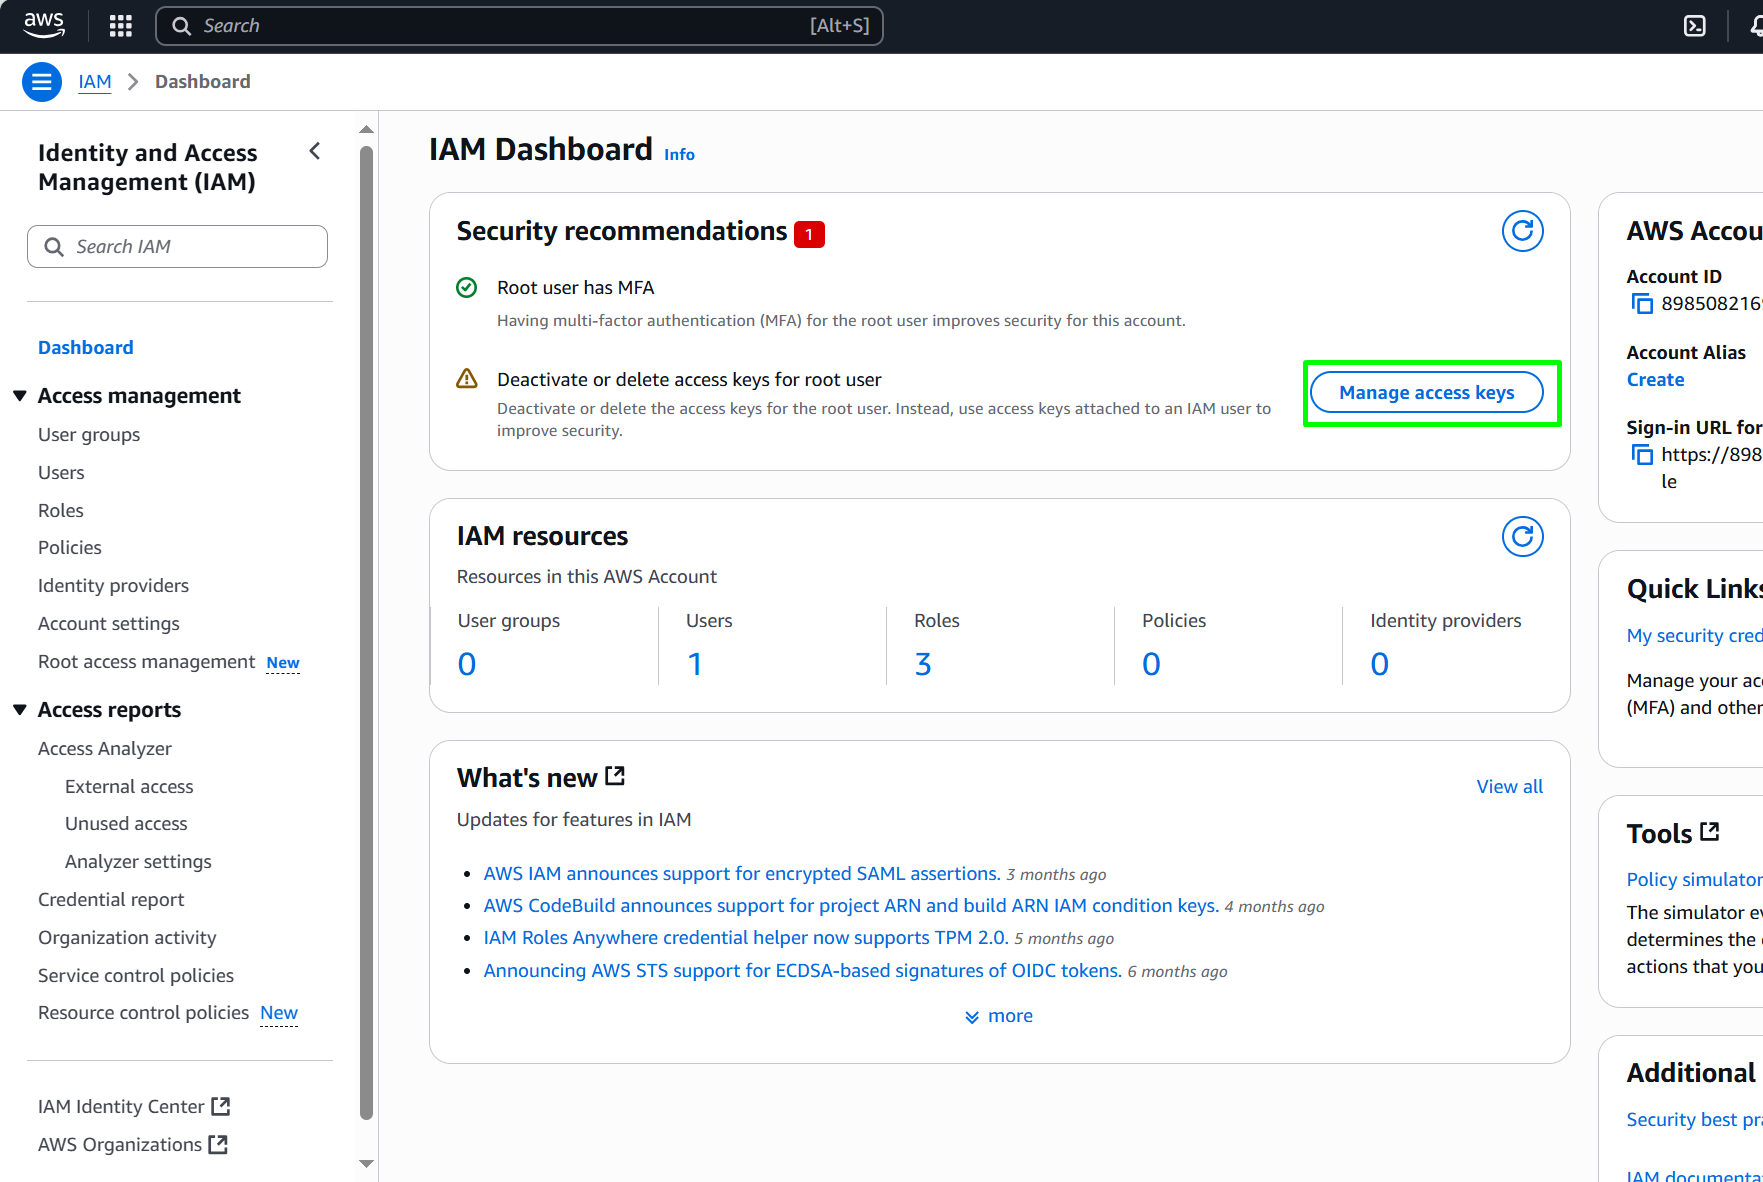
Task: Click the green check icon for root MFA
Action: click(467, 288)
